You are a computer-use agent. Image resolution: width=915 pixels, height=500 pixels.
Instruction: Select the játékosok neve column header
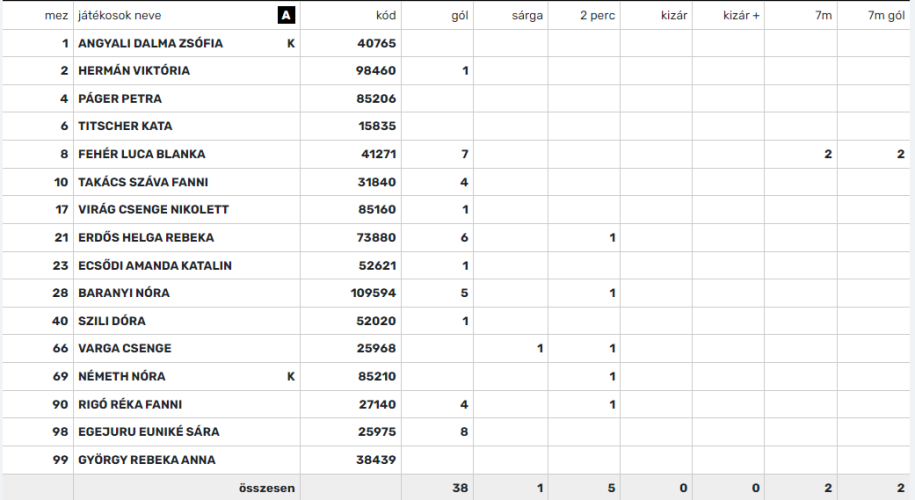click(x=120, y=15)
